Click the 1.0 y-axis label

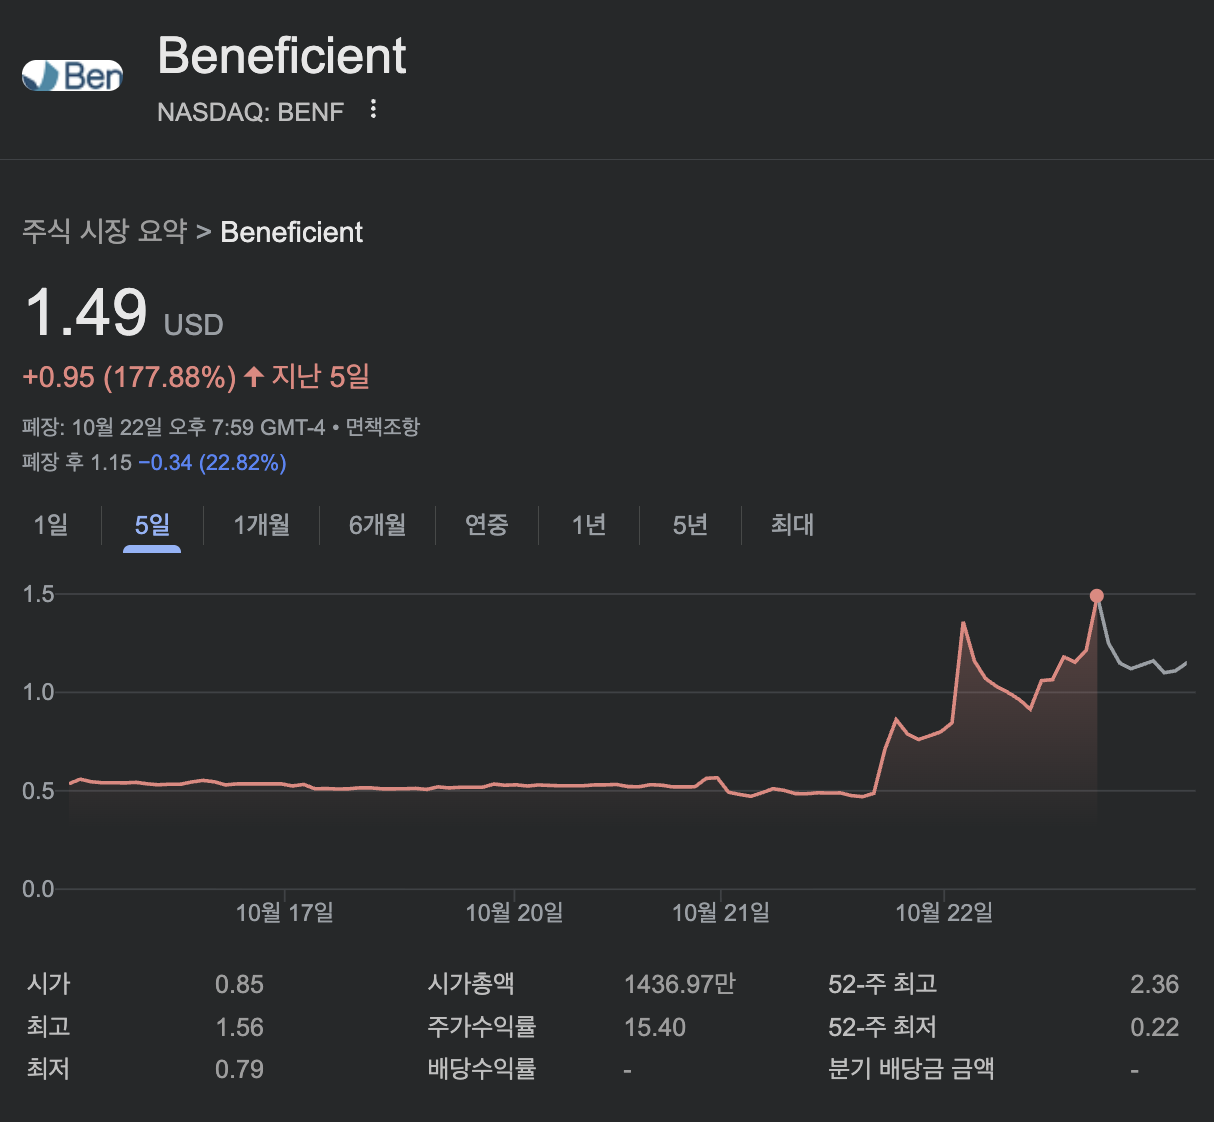click(x=38, y=692)
